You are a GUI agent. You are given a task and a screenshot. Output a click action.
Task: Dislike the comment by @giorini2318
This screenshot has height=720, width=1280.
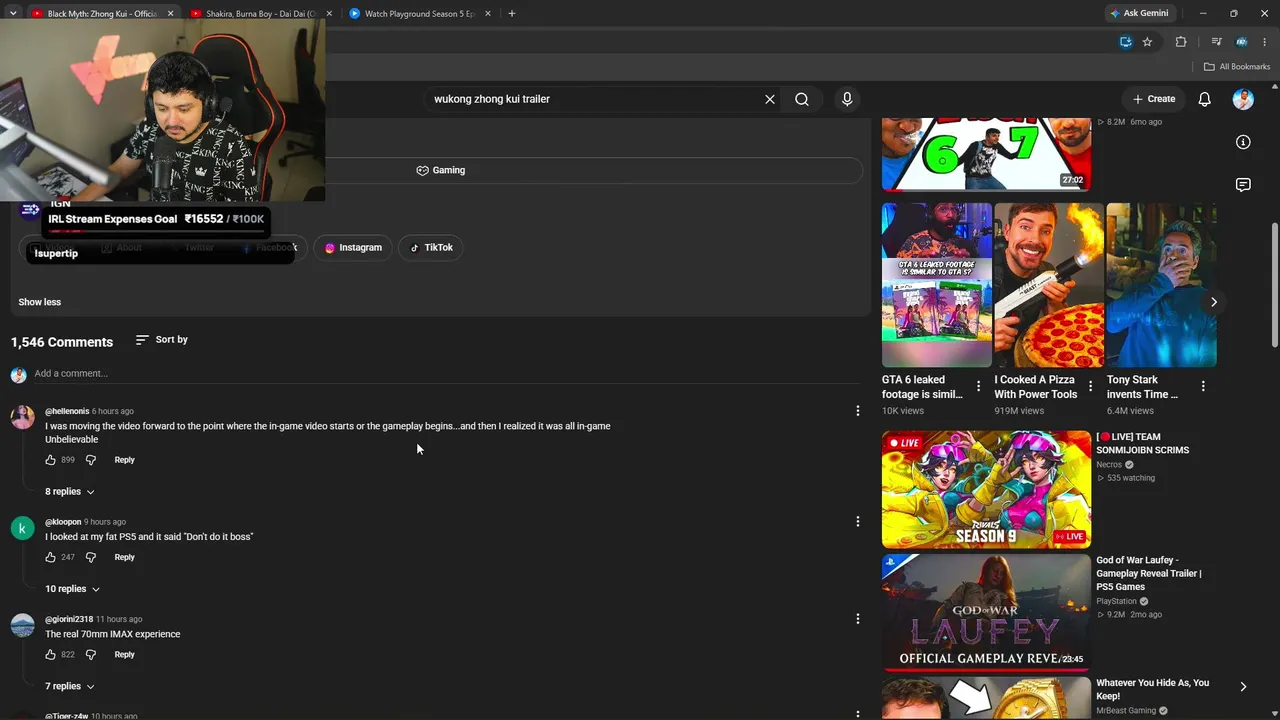pyautogui.click(x=91, y=655)
